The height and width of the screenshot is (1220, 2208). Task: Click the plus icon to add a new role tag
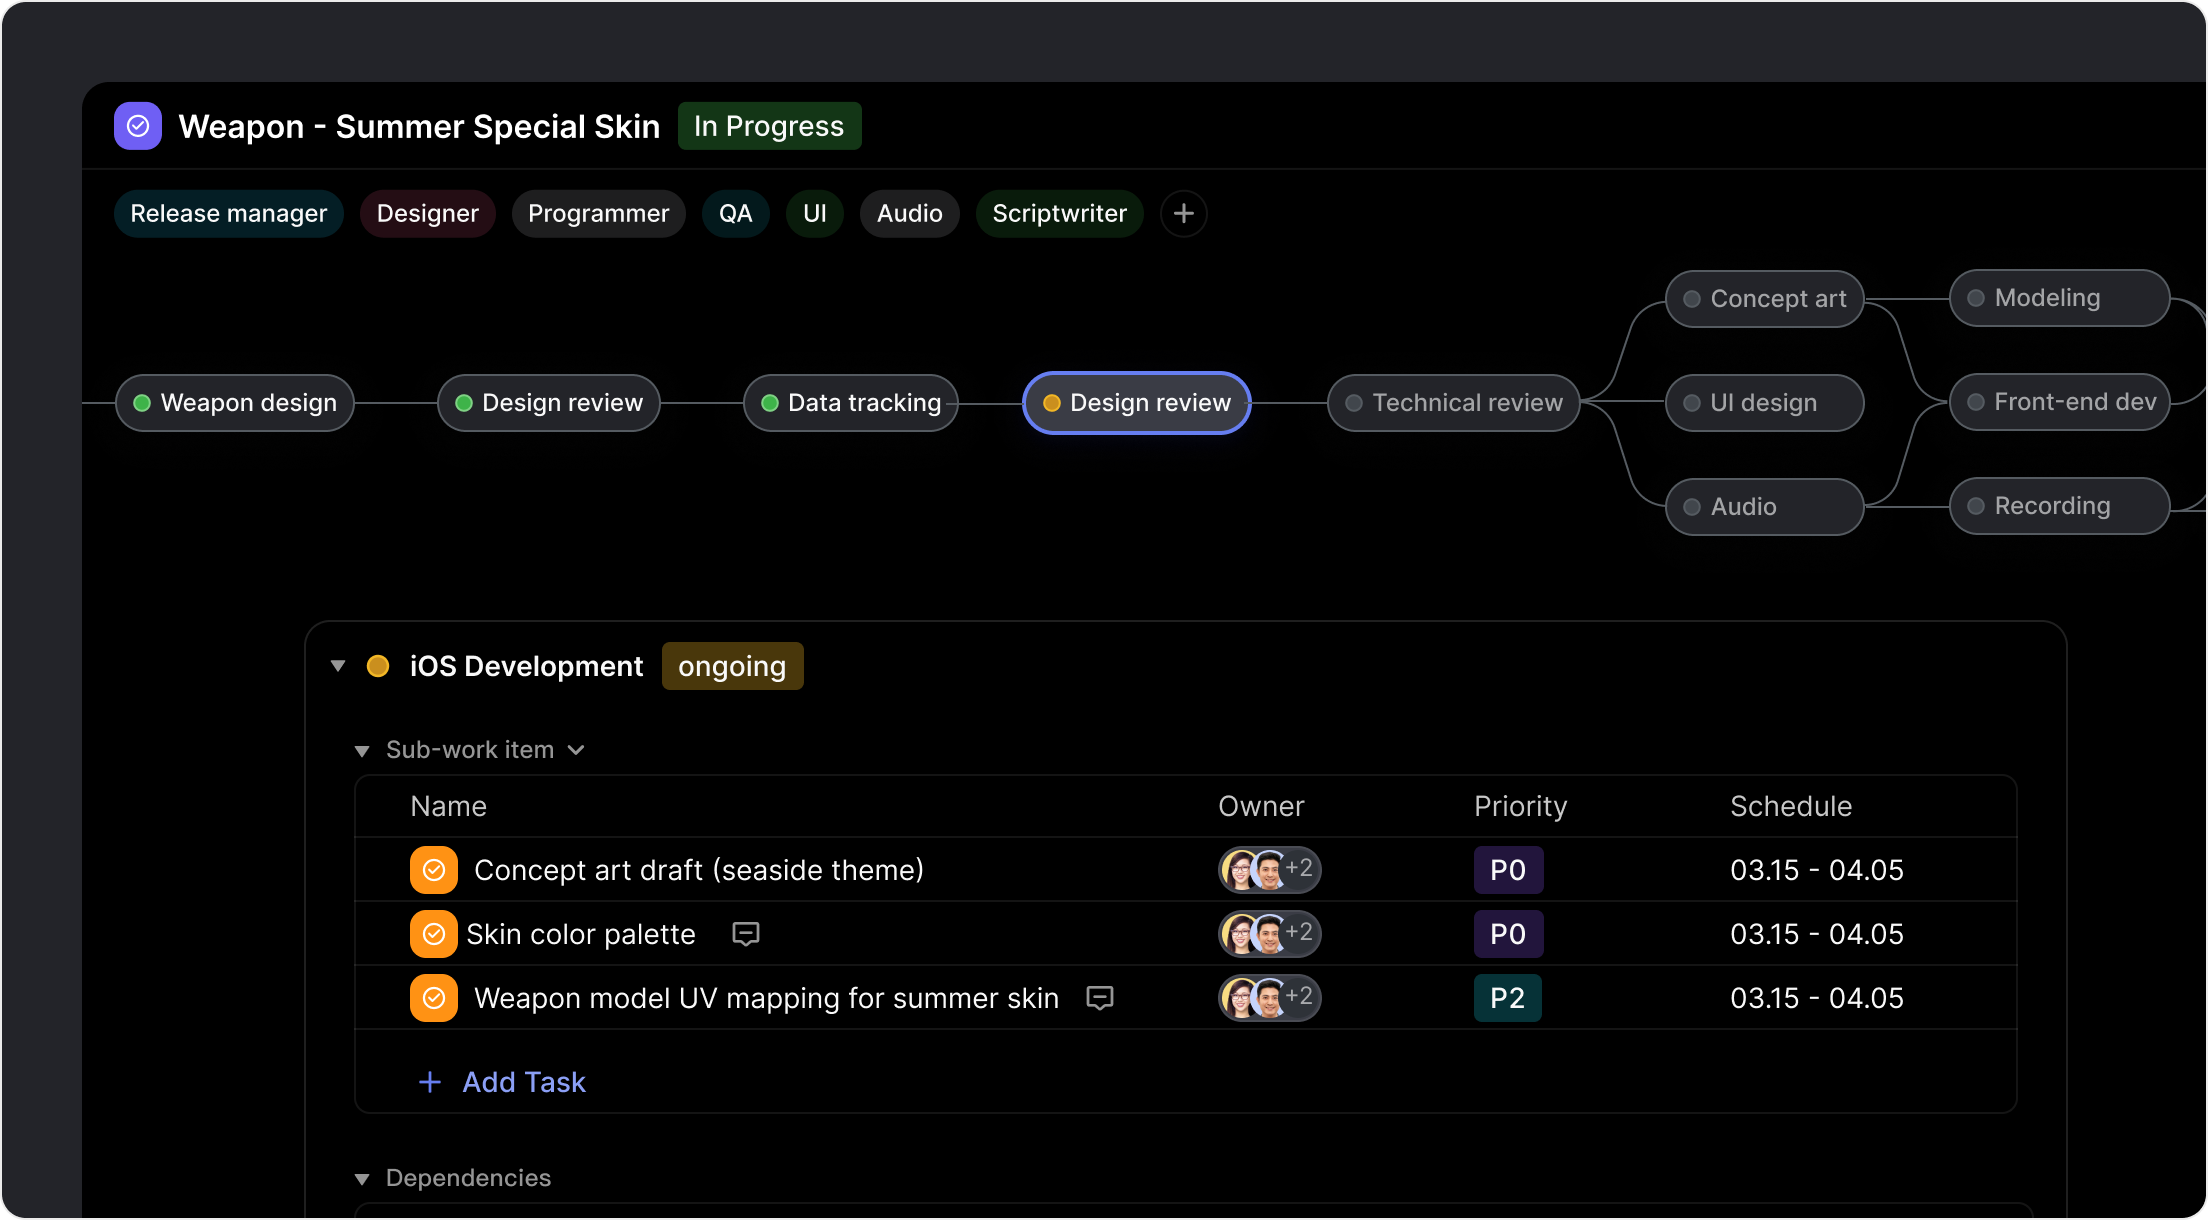pos(1184,213)
